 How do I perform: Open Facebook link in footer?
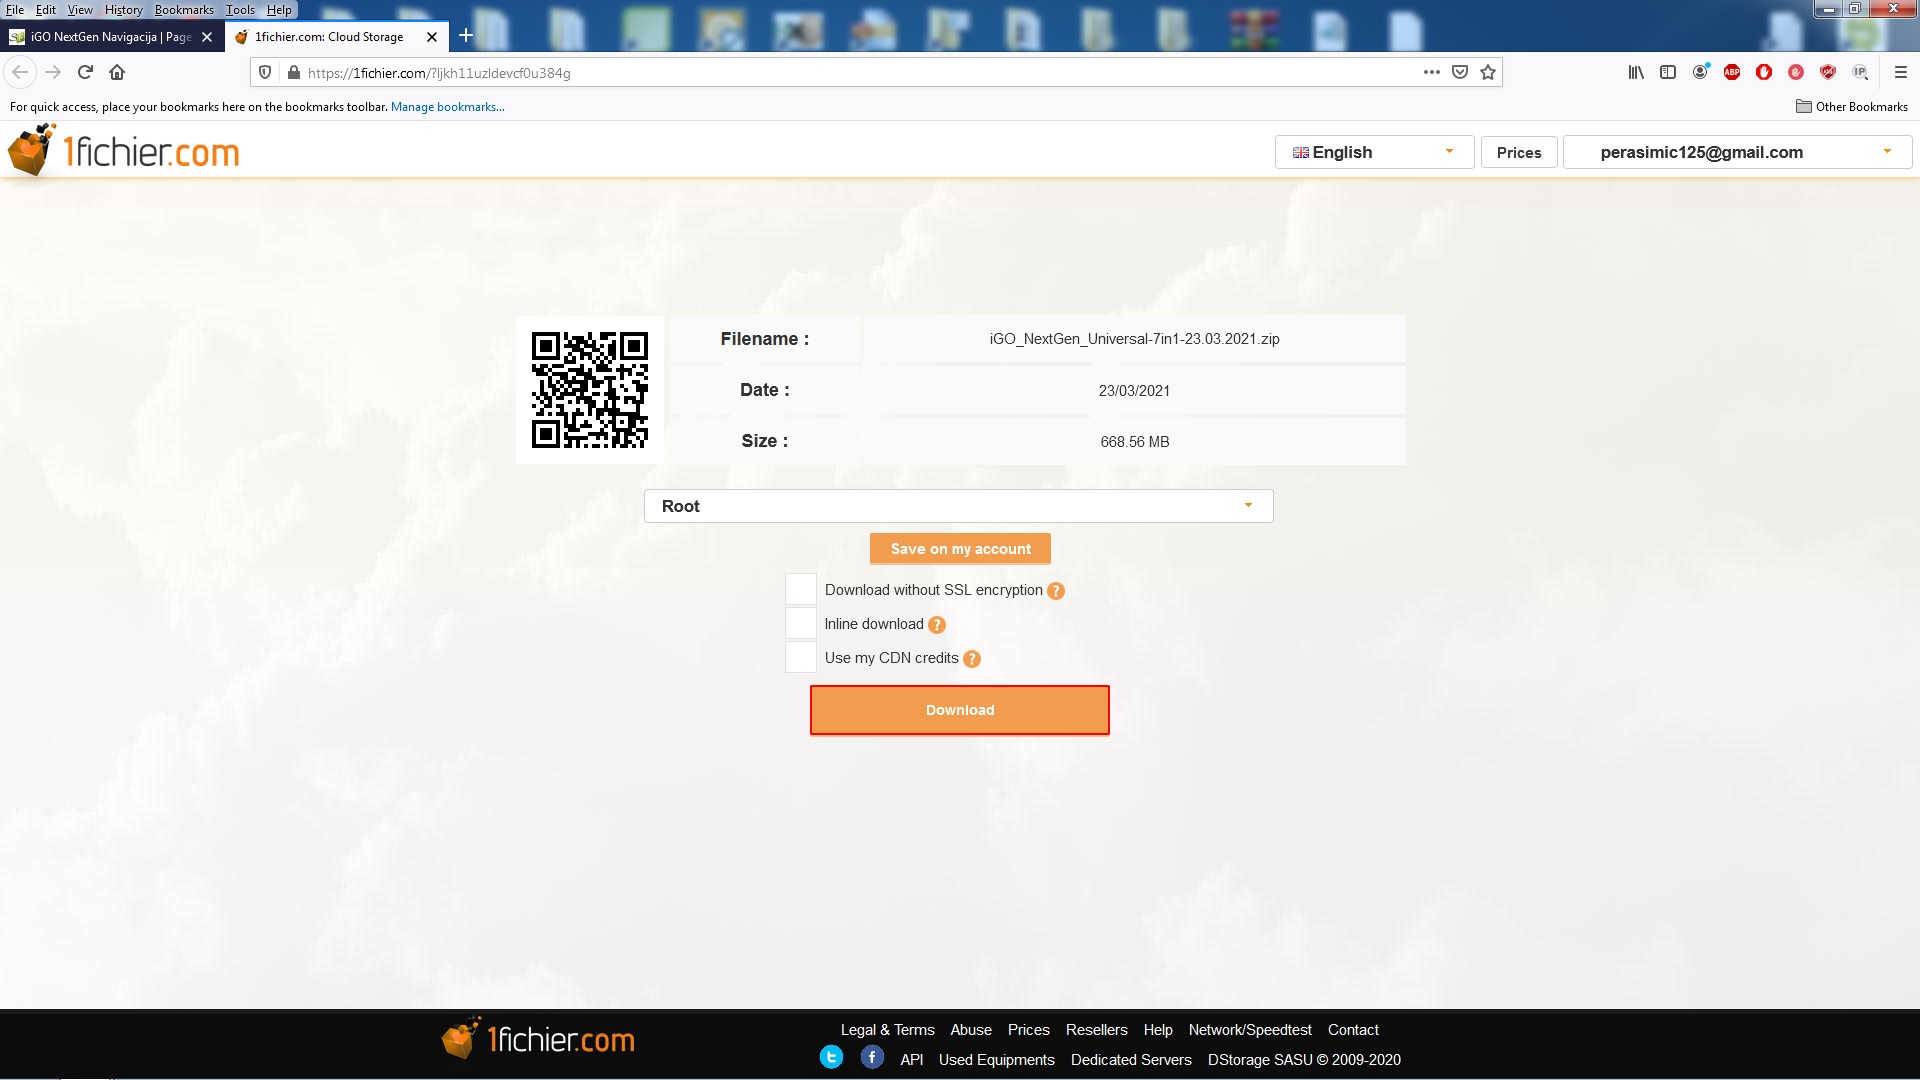pos(872,1058)
